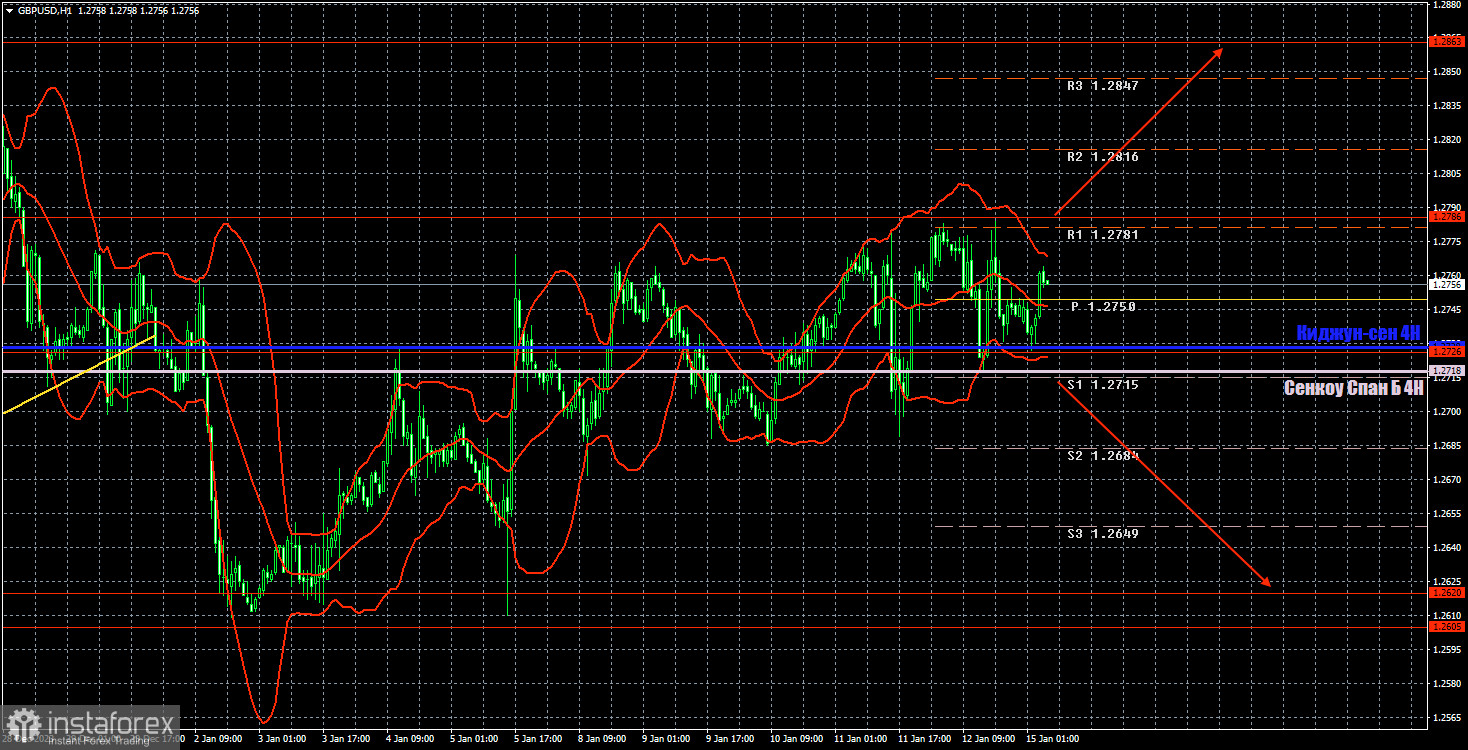
Task: Select the S3 1.2649 pivot label
Action: (1102, 534)
